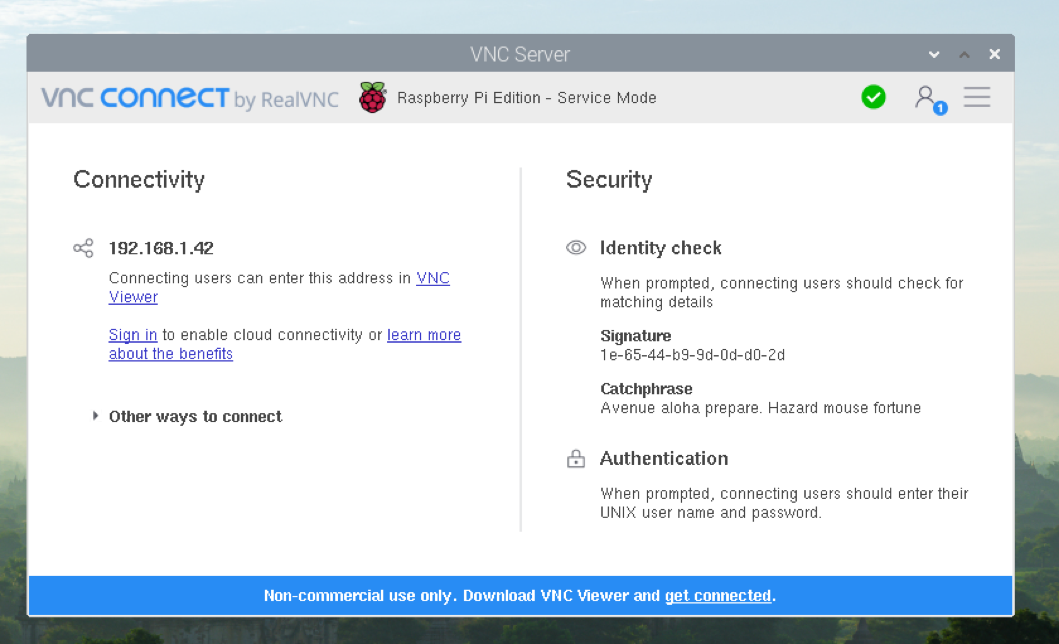The height and width of the screenshot is (644, 1059).
Task: Click the title bar dropdown chevron
Action: pyautogui.click(x=933, y=54)
